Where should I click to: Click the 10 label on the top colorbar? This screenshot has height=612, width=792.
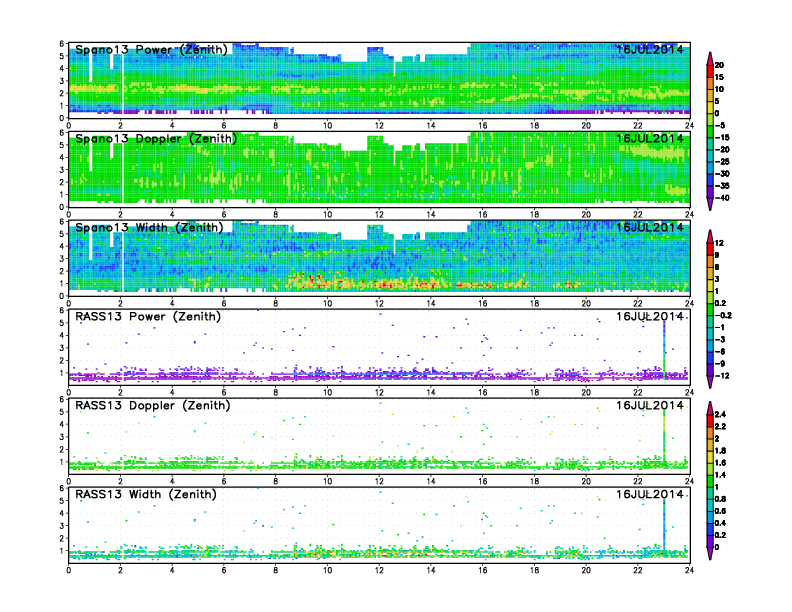point(719,89)
